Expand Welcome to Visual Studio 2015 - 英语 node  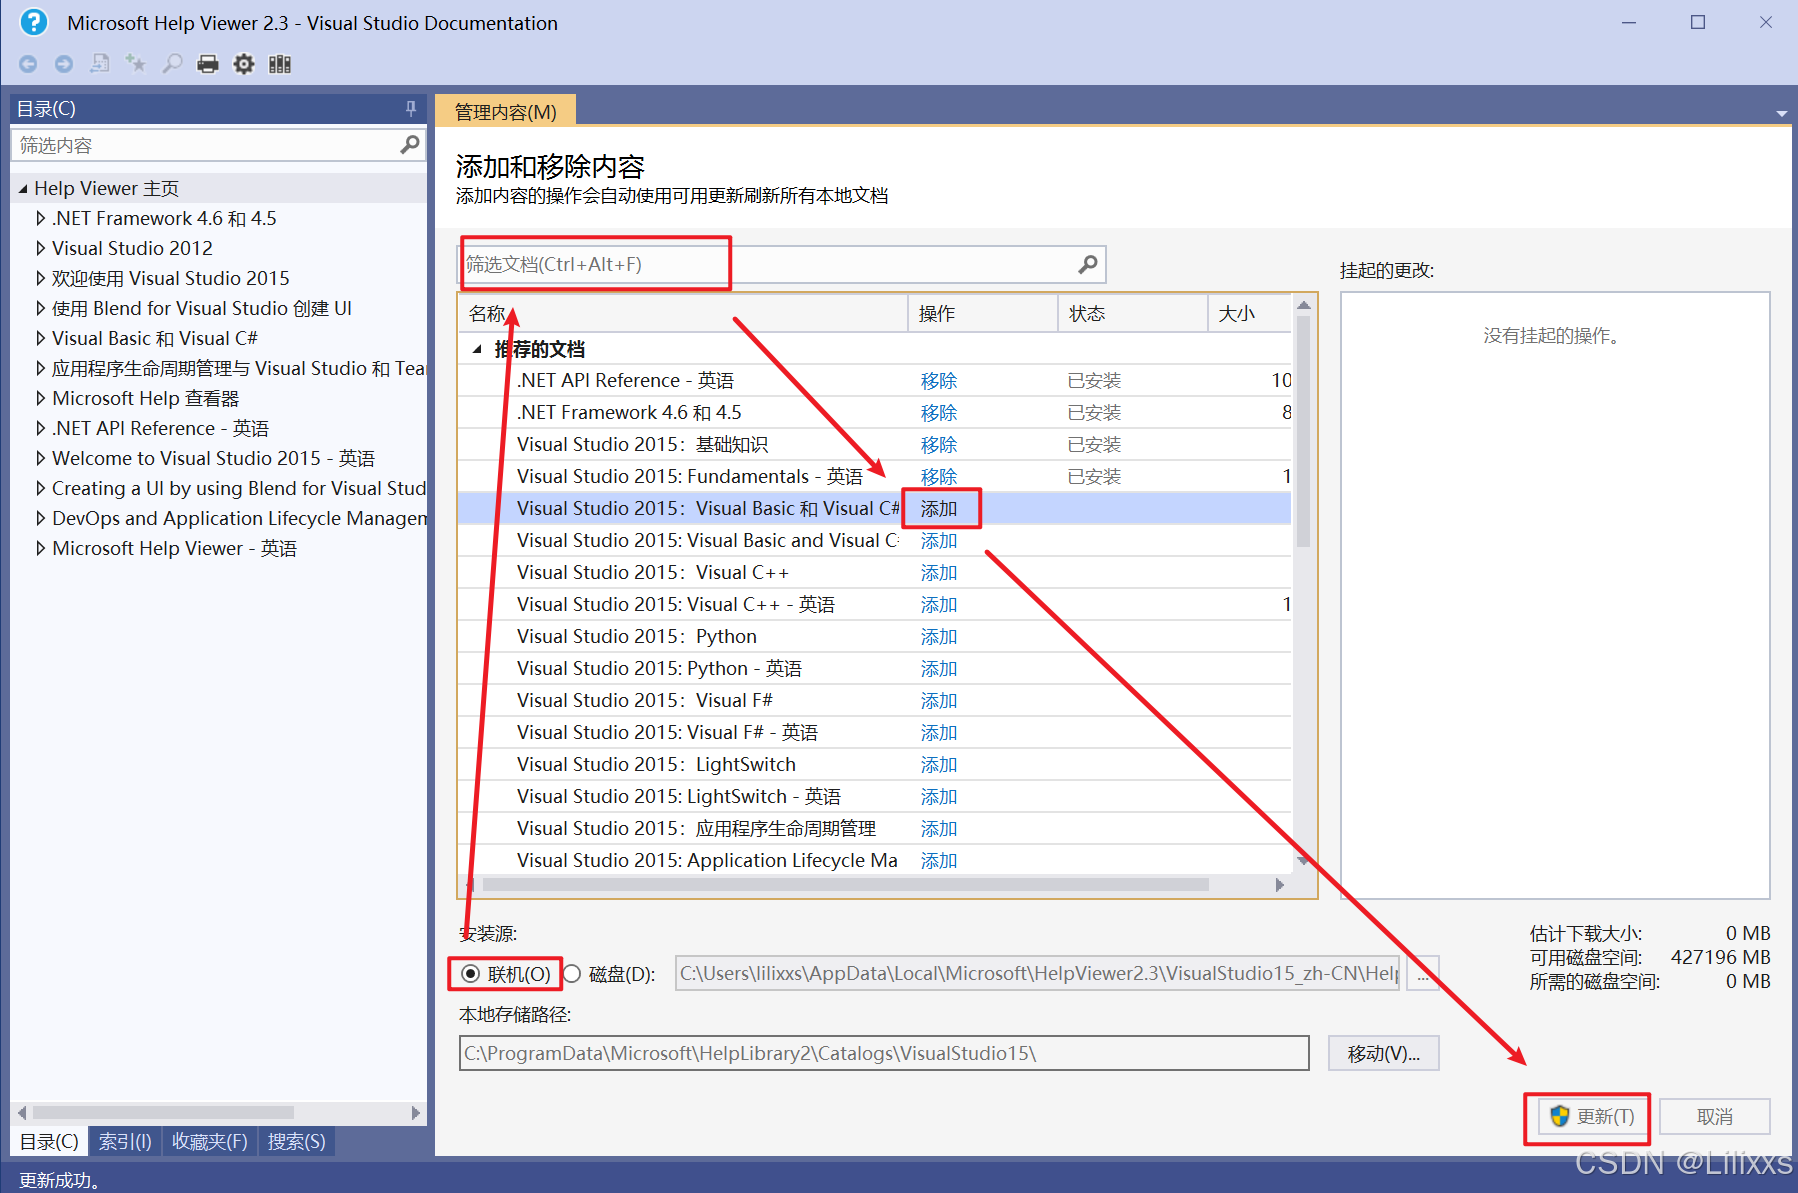click(41, 458)
